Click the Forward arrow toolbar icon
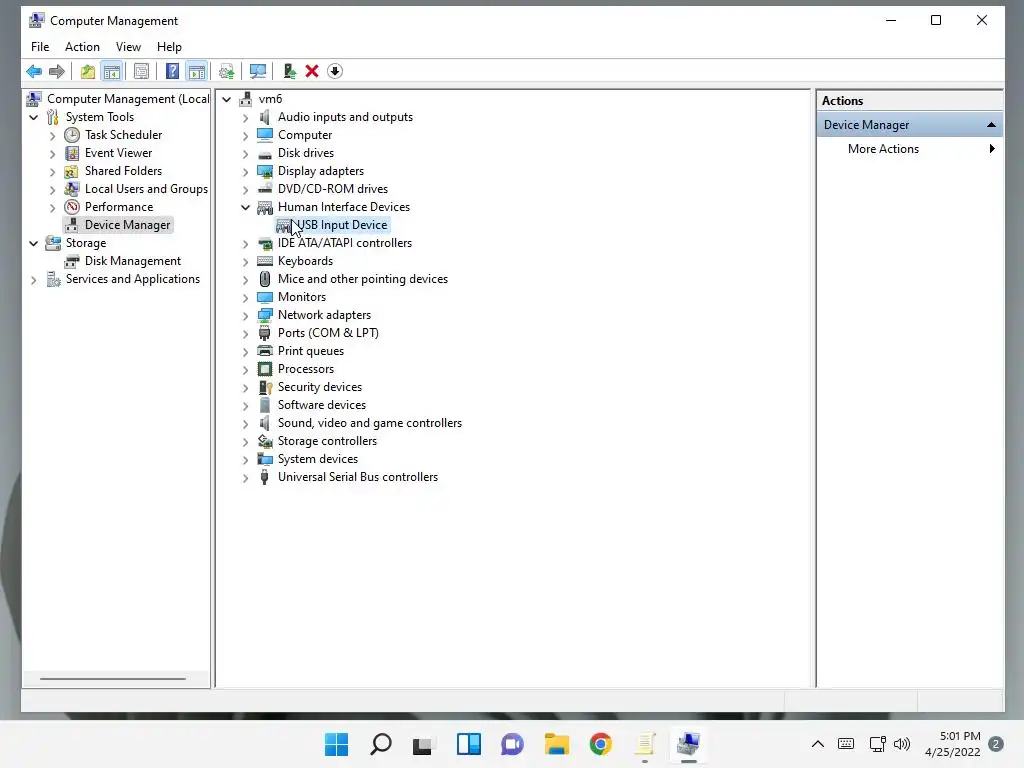The height and width of the screenshot is (768, 1024). pyautogui.click(x=57, y=71)
